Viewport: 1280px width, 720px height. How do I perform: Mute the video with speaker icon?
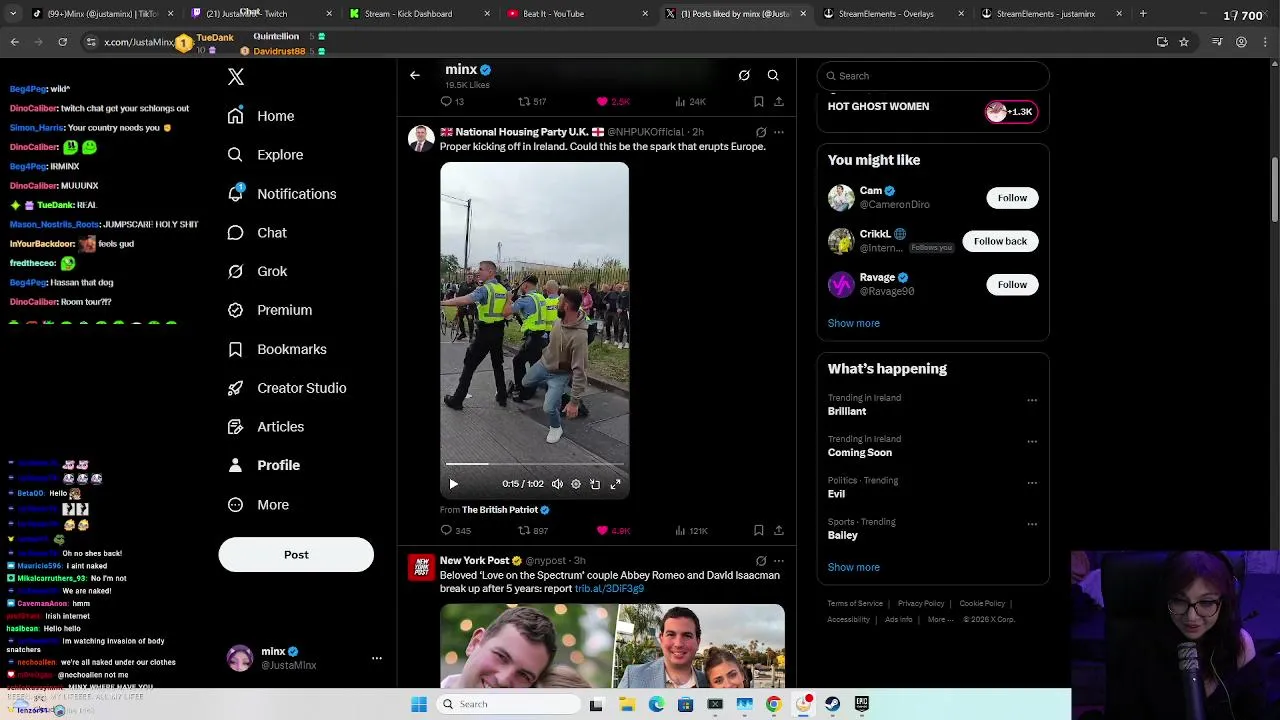coord(557,484)
